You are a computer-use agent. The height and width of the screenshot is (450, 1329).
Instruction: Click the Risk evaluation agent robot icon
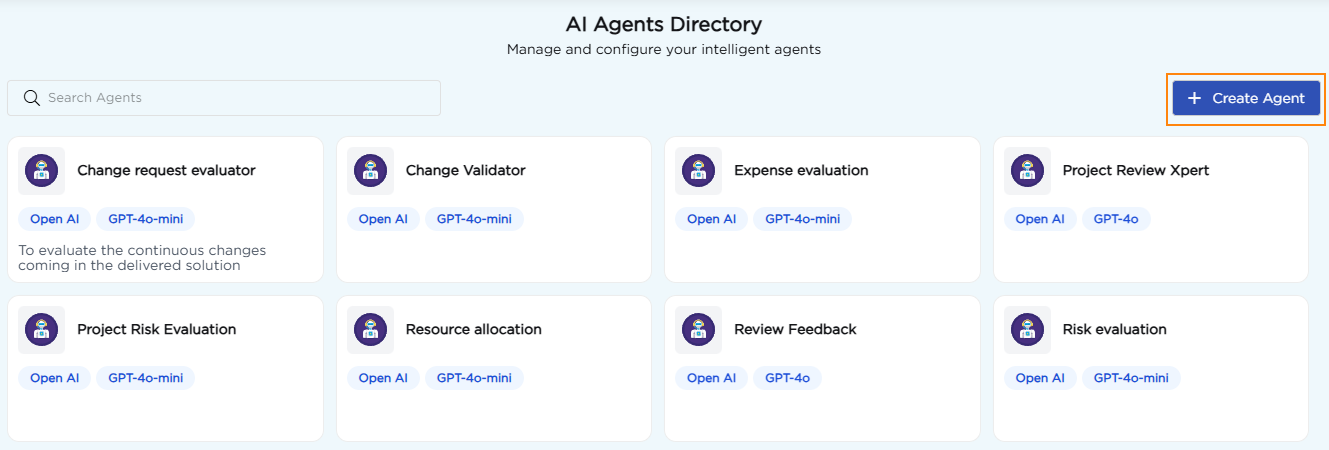click(x=1027, y=329)
